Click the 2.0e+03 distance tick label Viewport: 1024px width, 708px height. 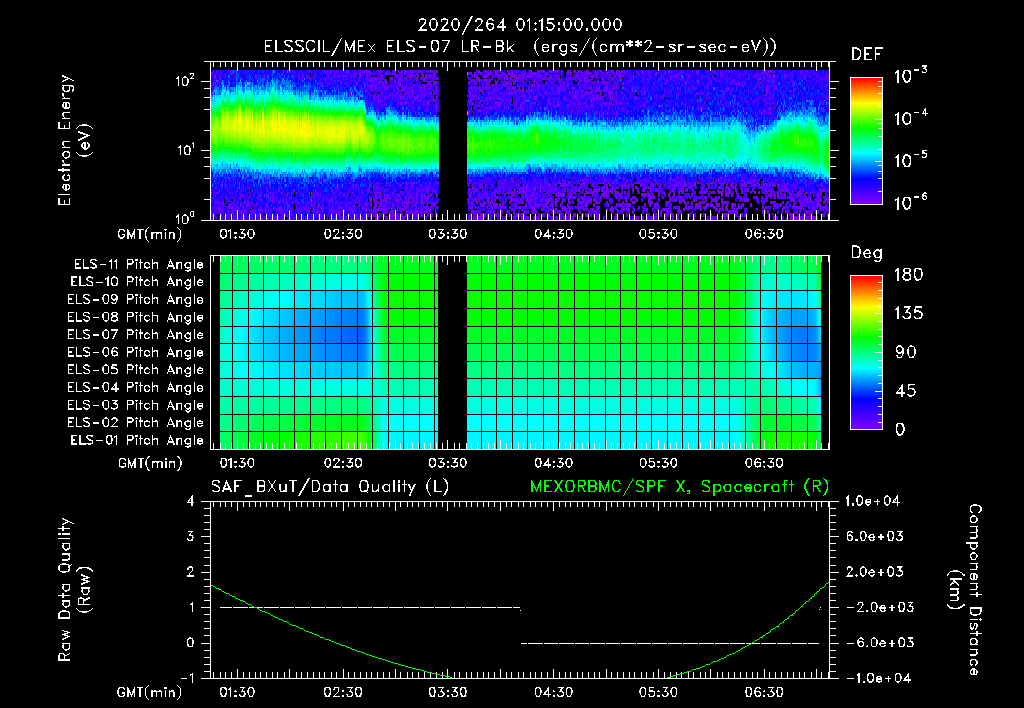tap(874, 571)
